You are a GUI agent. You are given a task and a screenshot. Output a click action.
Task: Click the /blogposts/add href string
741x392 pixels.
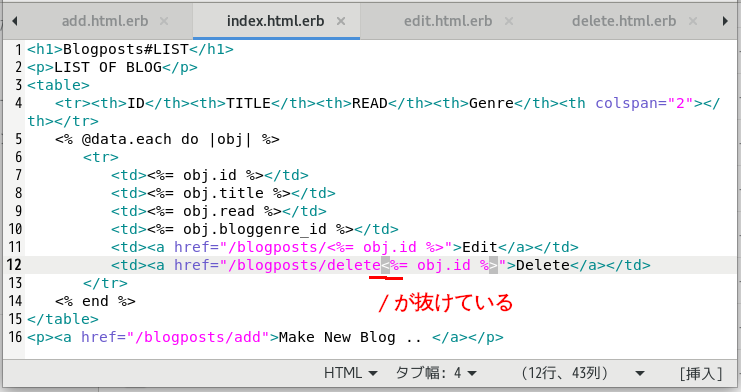point(198,337)
